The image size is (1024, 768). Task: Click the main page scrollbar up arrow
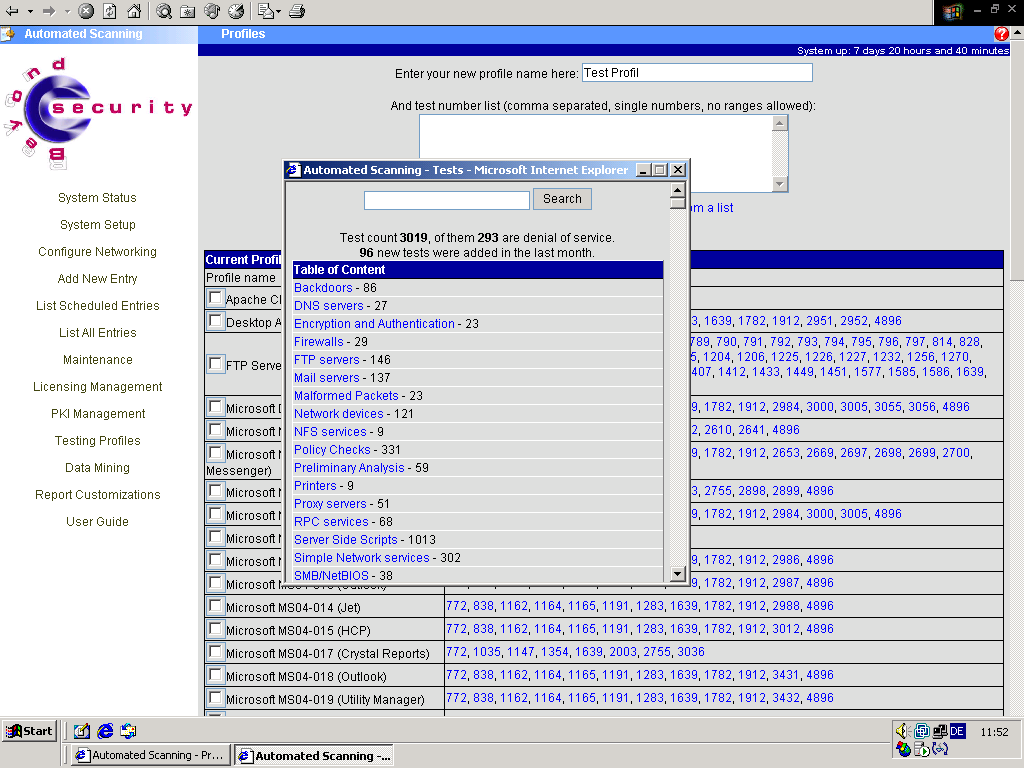[x=1017, y=33]
